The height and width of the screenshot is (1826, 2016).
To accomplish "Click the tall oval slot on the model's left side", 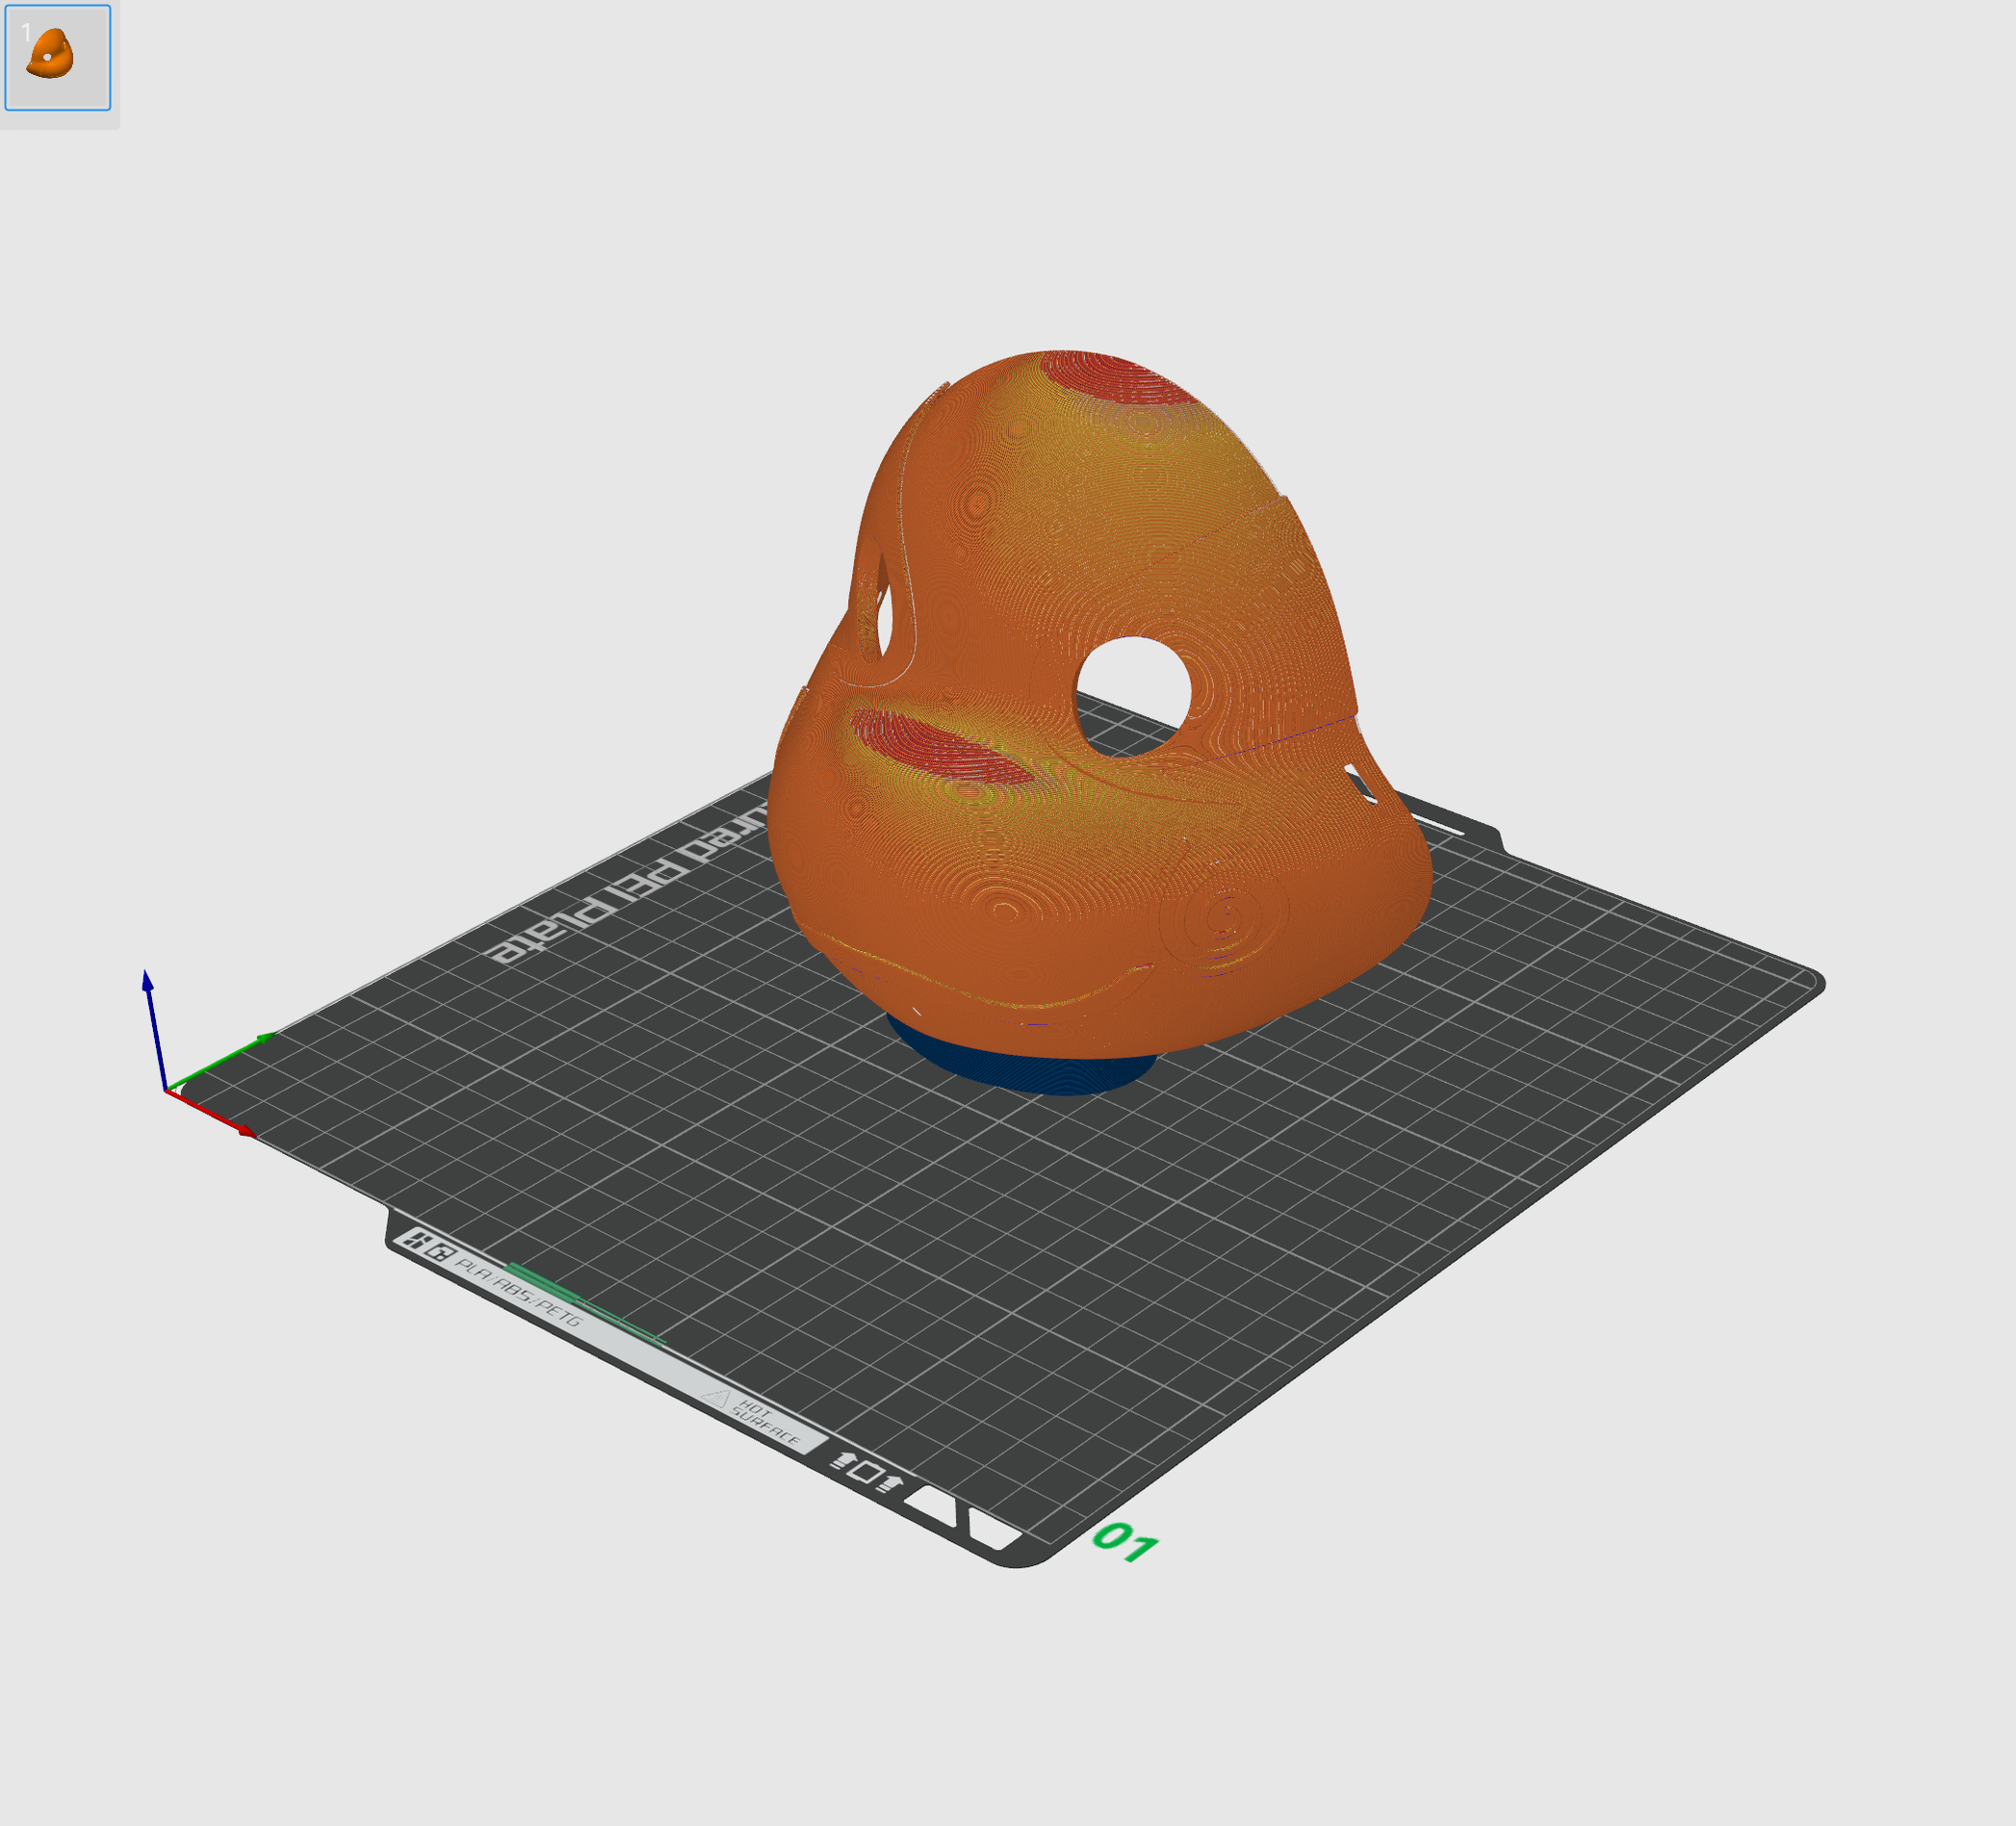I will (884, 612).
